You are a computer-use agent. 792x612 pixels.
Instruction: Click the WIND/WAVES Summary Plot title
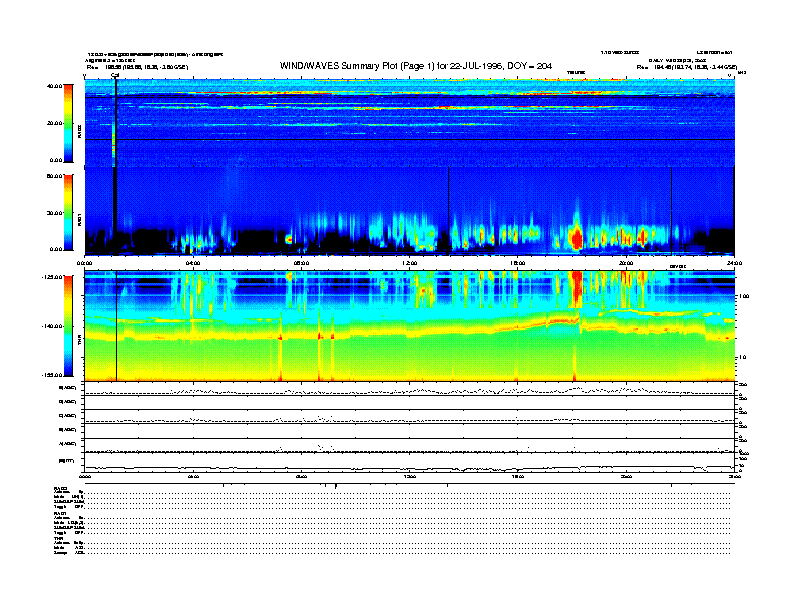tap(415, 66)
